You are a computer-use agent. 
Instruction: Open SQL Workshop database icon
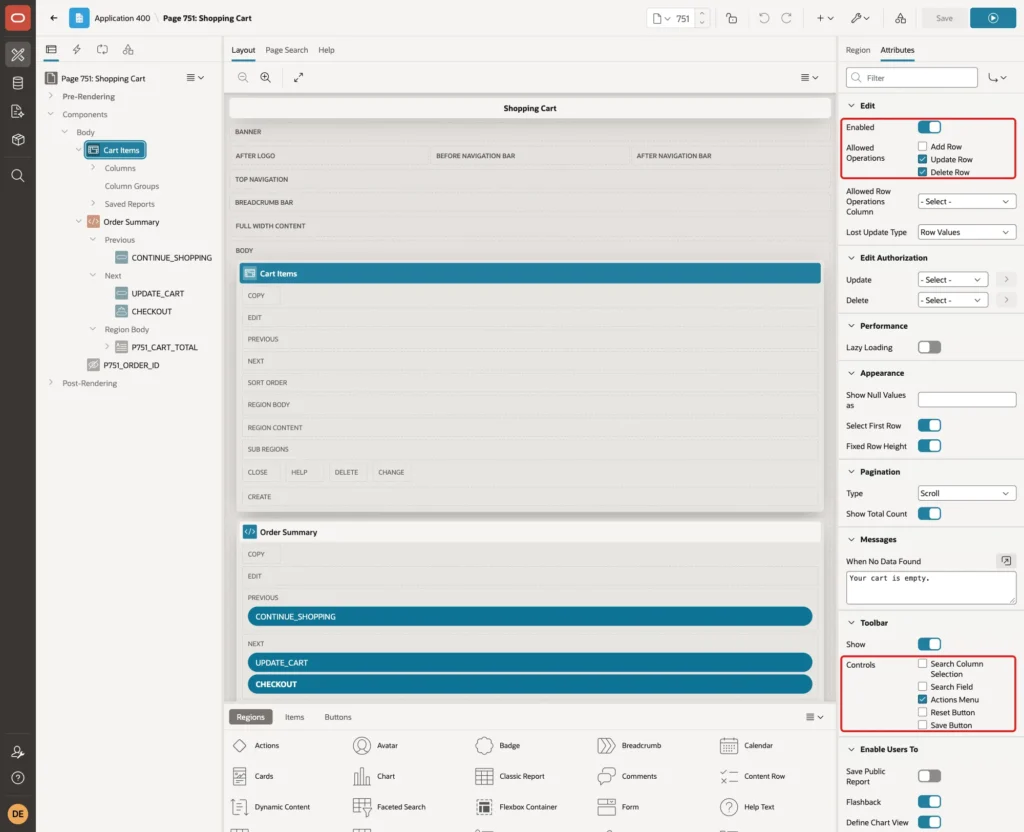[18, 83]
